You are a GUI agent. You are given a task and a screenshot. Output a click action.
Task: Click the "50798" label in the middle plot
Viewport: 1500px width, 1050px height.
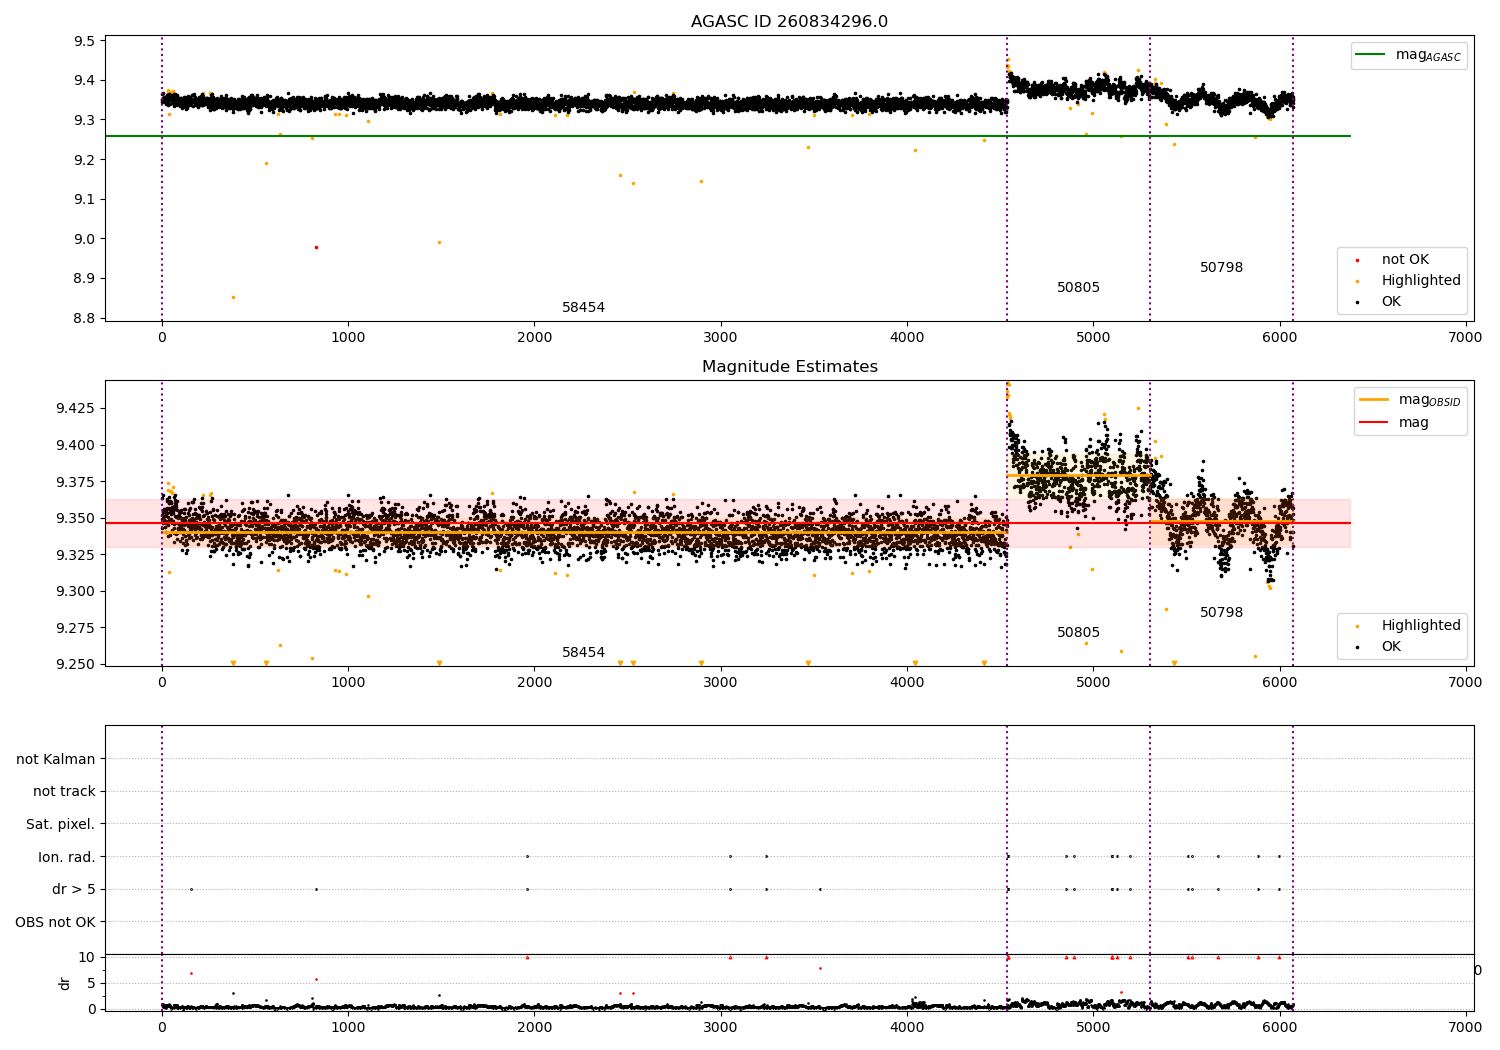coord(1221,613)
